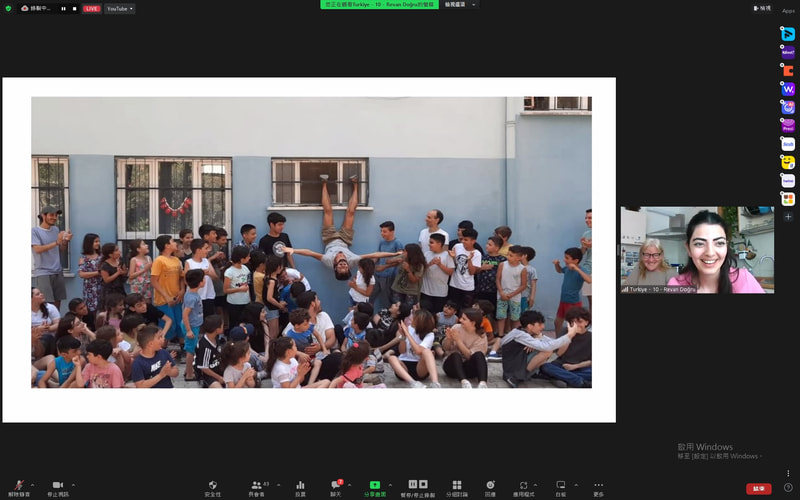The height and width of the screenshot is (500, 800).
Task: Open audio options arrow beside microphone
Action: 33,485
